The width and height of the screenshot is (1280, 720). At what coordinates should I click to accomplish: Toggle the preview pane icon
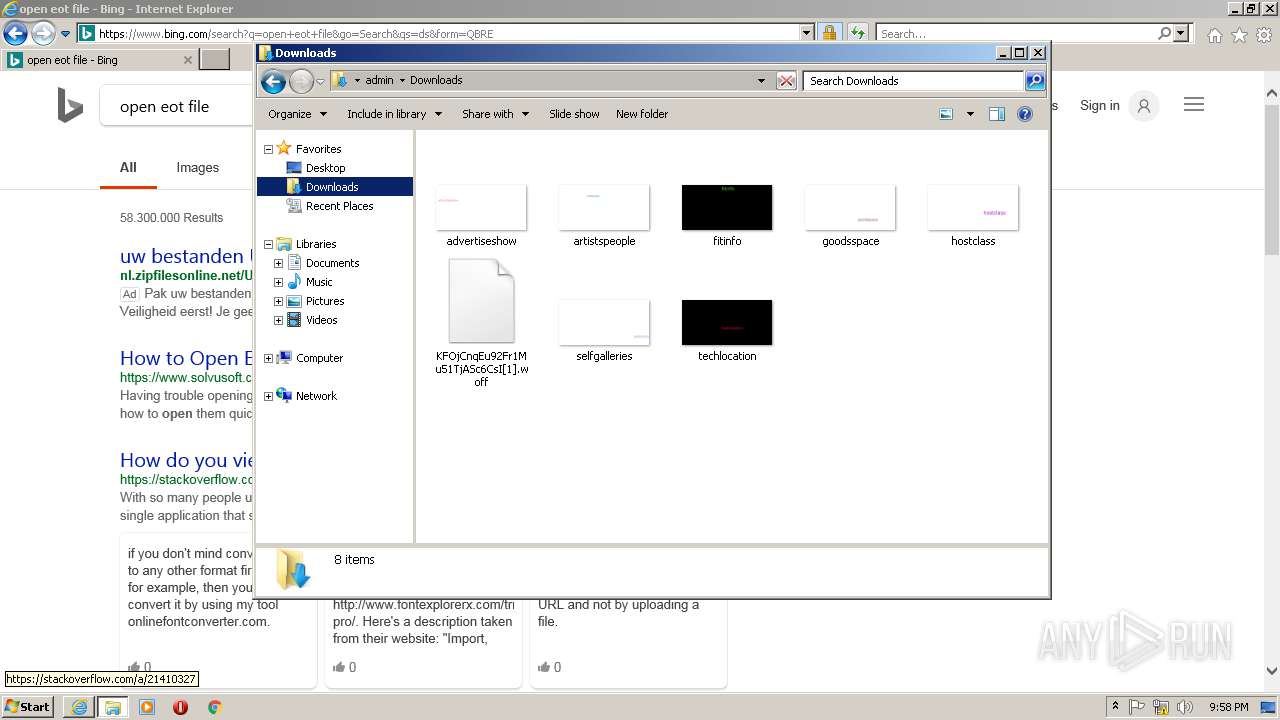[x=996, y=114]
